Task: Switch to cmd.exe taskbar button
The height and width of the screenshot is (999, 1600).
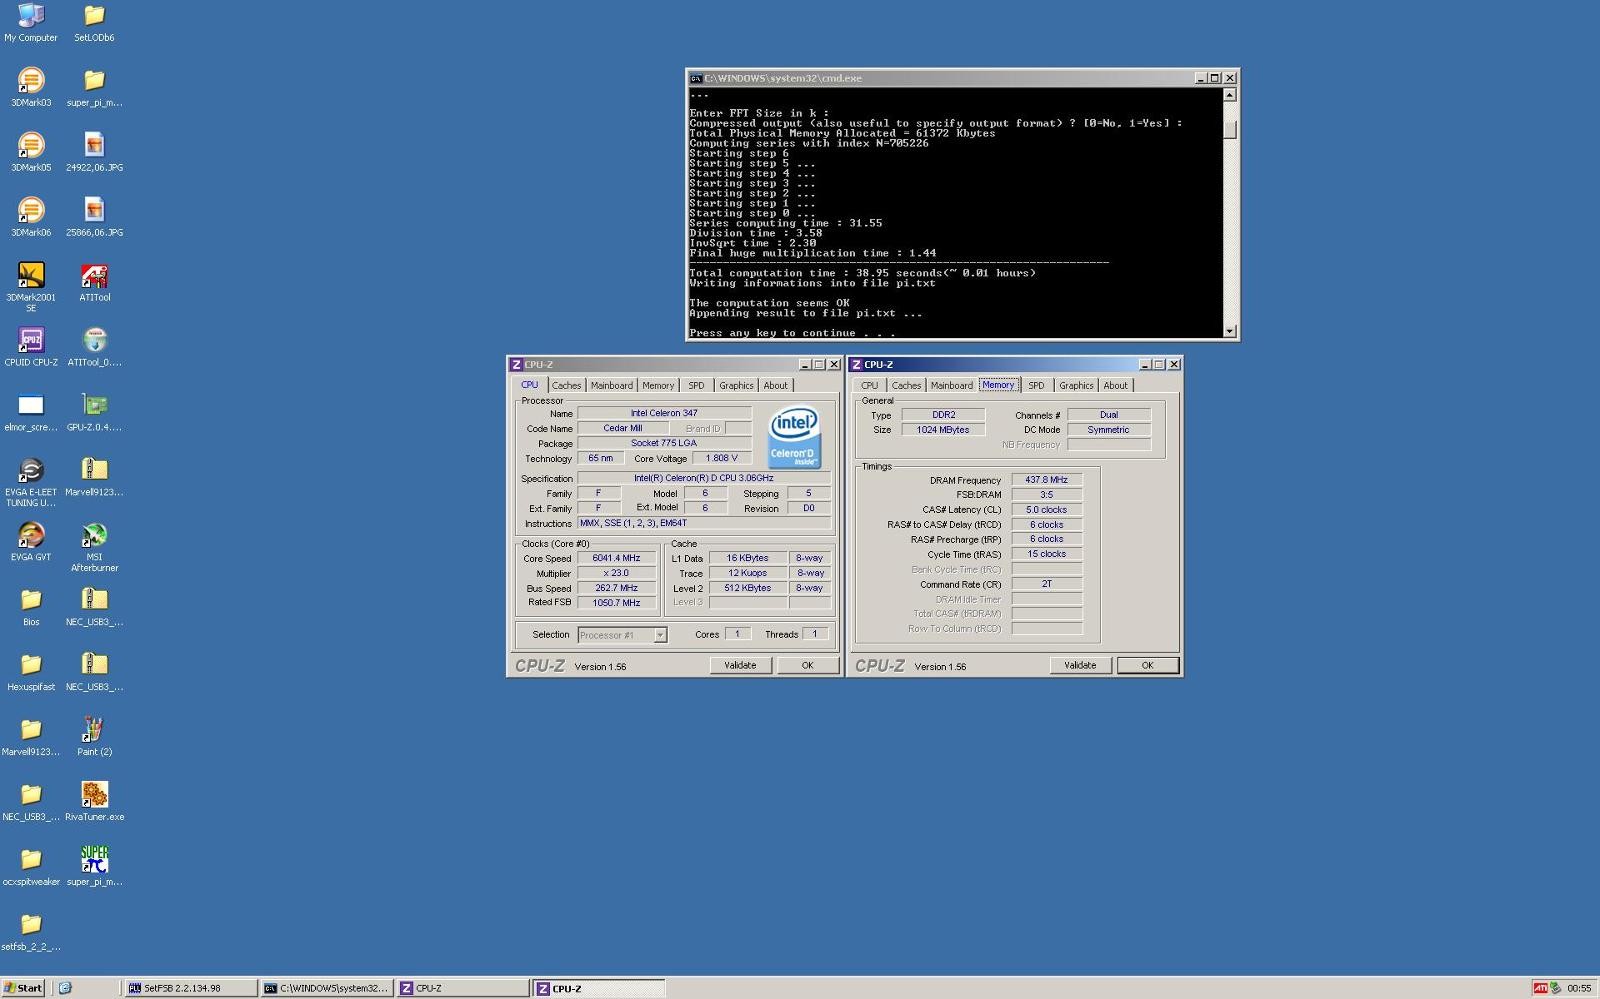Action: 326,988
